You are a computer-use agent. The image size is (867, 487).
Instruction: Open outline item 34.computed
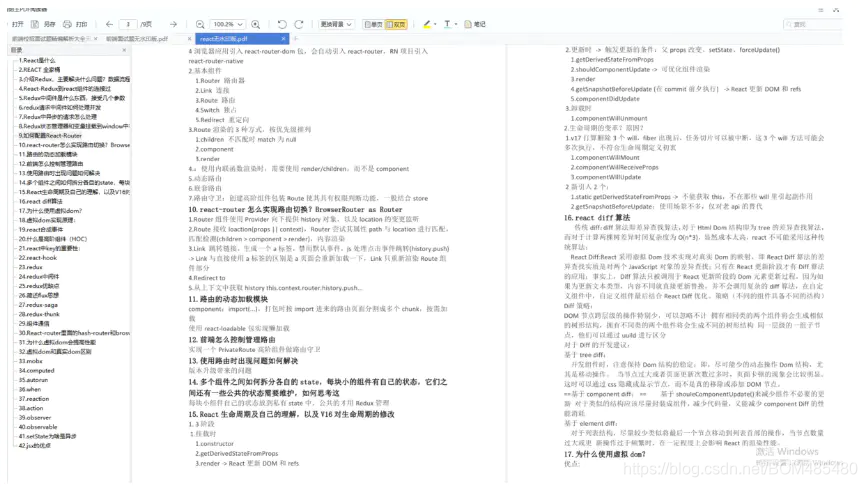[x=36, y=371]
